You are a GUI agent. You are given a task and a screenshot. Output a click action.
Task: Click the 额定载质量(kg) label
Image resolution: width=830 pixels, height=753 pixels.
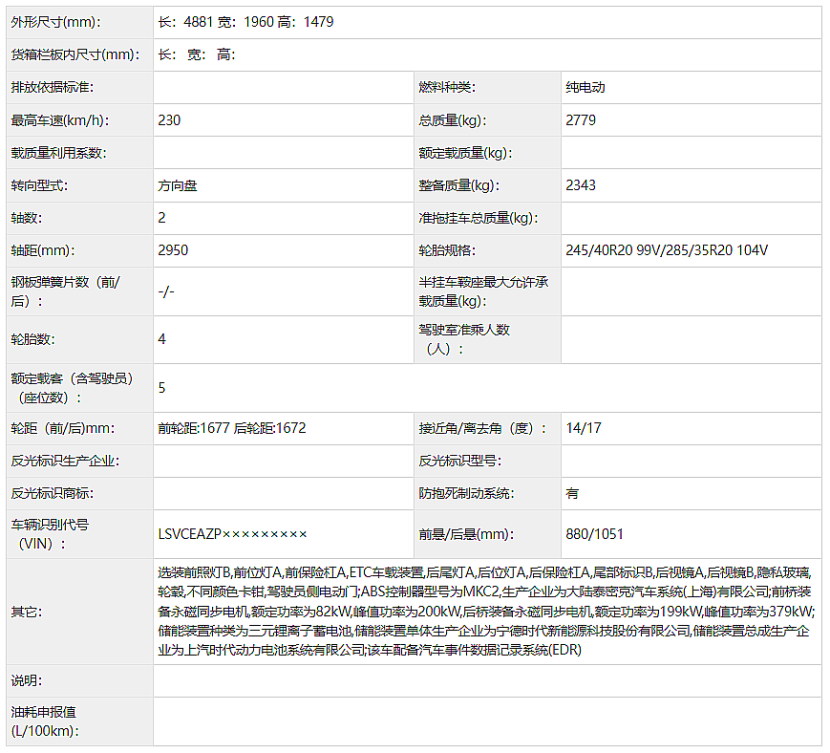[465, 153]
